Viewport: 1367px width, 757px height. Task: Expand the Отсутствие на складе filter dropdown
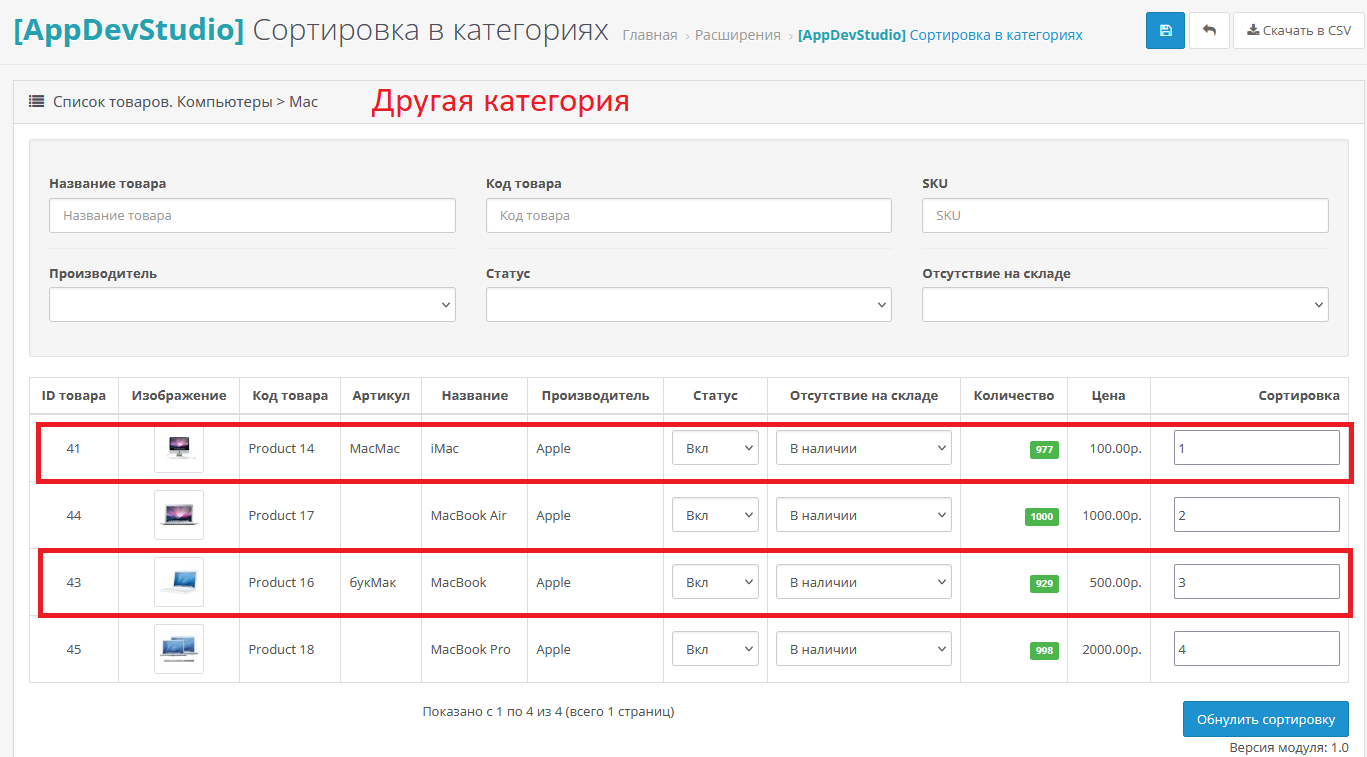pyautogui.click(x=1125, y=305)
